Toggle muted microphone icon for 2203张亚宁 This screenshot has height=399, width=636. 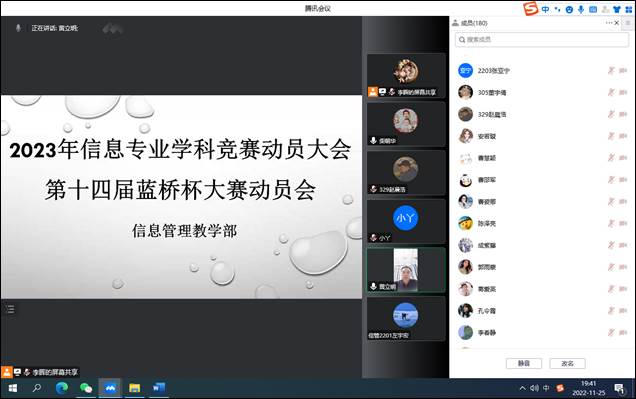point(611,71)
